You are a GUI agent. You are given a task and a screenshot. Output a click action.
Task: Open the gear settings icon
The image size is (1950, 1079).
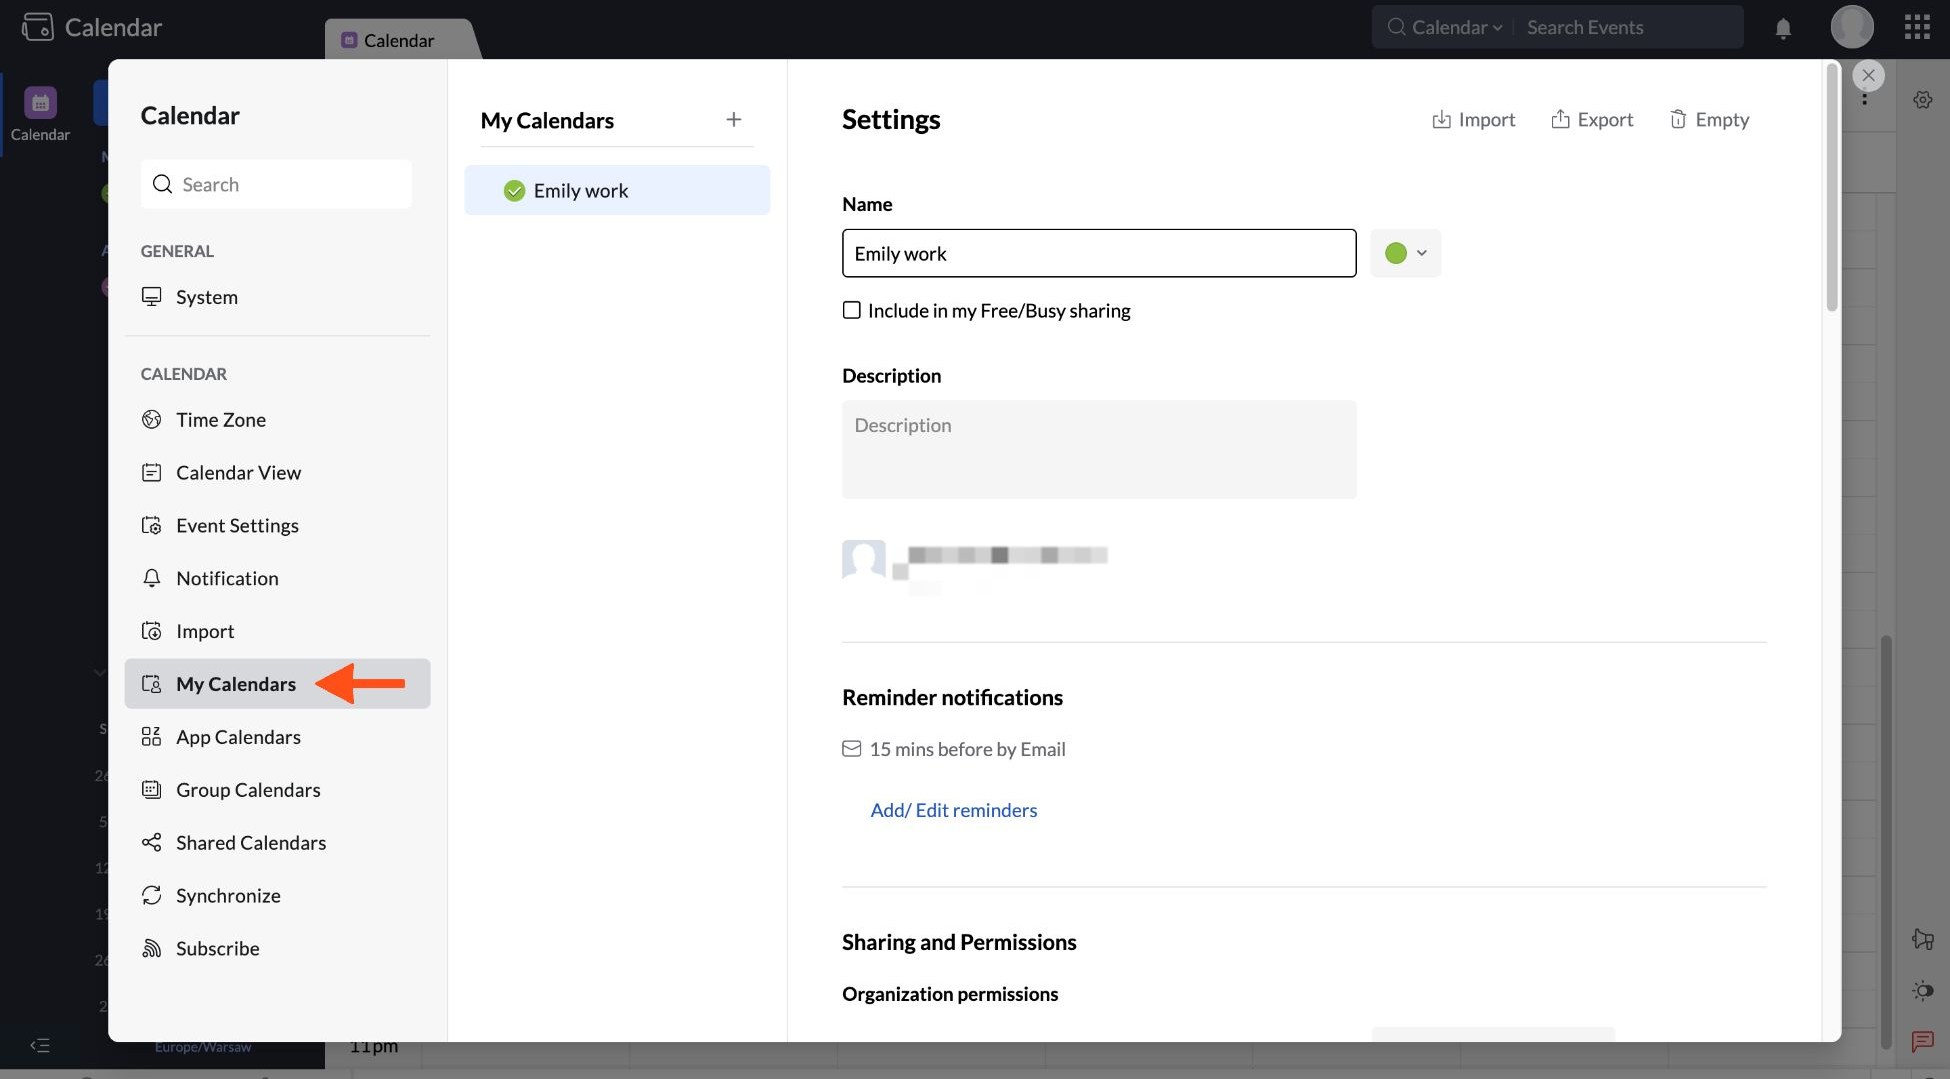1922,100
